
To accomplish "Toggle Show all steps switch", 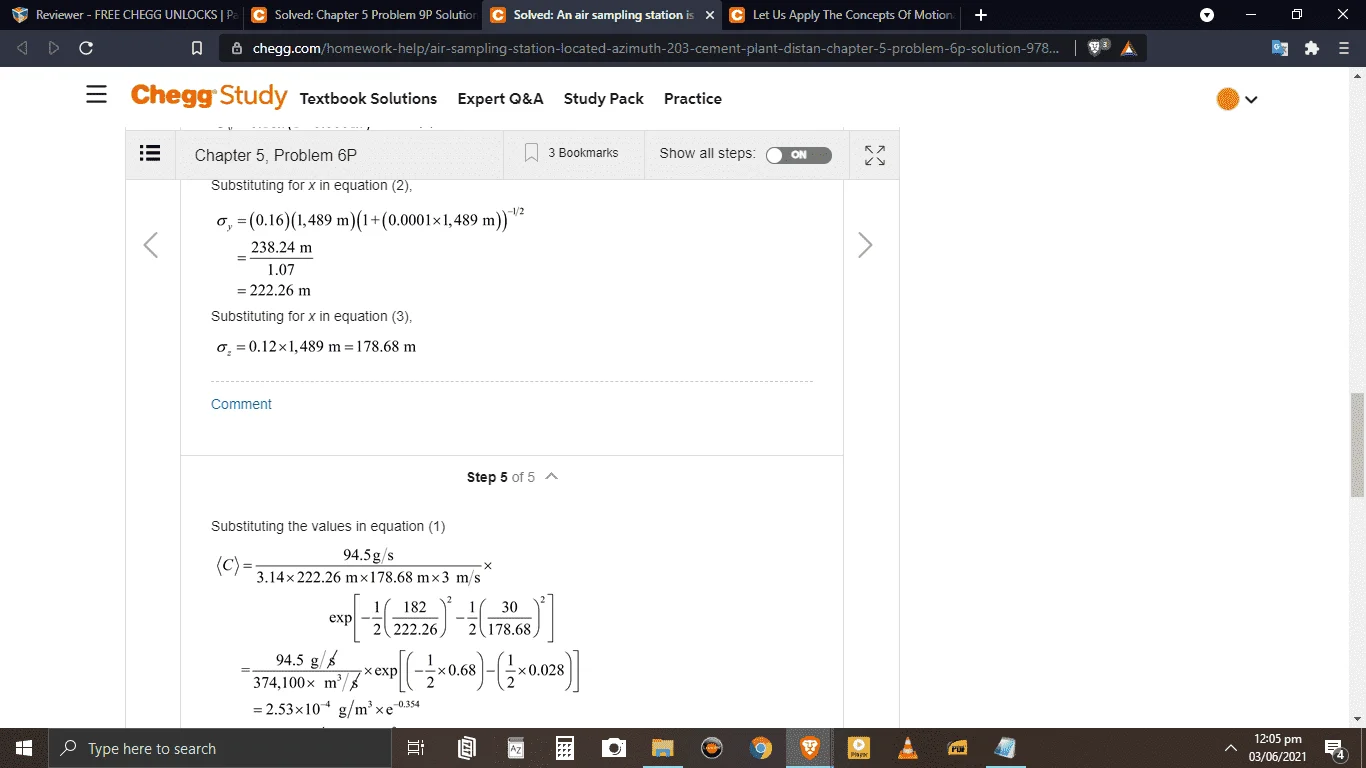I will click(798, 155).
